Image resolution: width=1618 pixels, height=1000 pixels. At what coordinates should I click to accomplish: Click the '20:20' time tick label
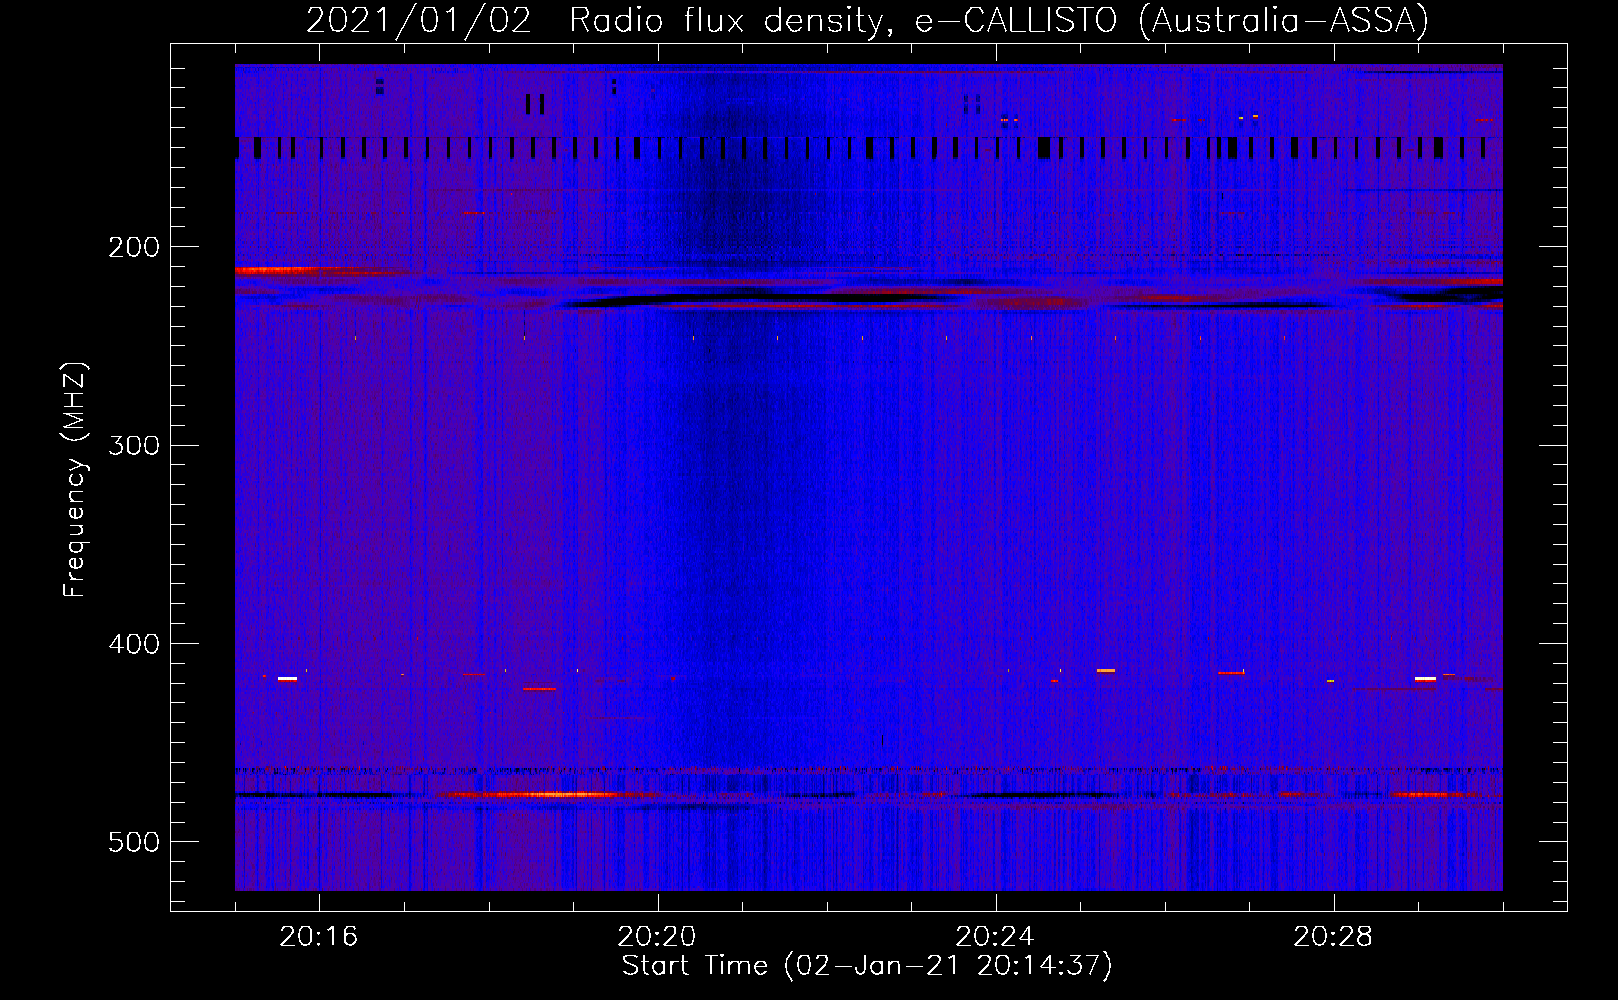[657, 937]
